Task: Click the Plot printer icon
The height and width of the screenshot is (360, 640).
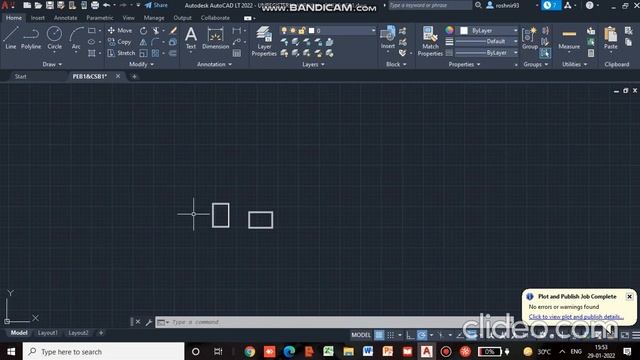Action: (x=95, y=5)
